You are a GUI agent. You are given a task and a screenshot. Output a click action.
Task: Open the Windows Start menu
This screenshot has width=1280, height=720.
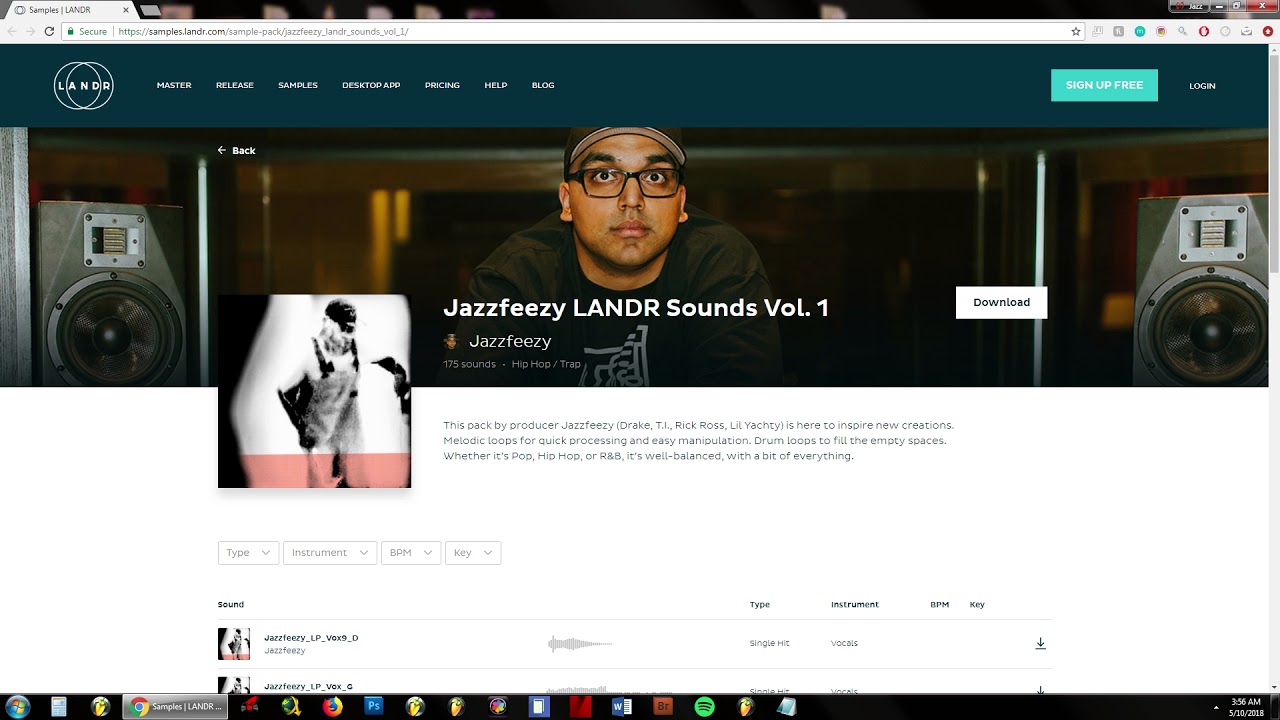tap(17, 706)
